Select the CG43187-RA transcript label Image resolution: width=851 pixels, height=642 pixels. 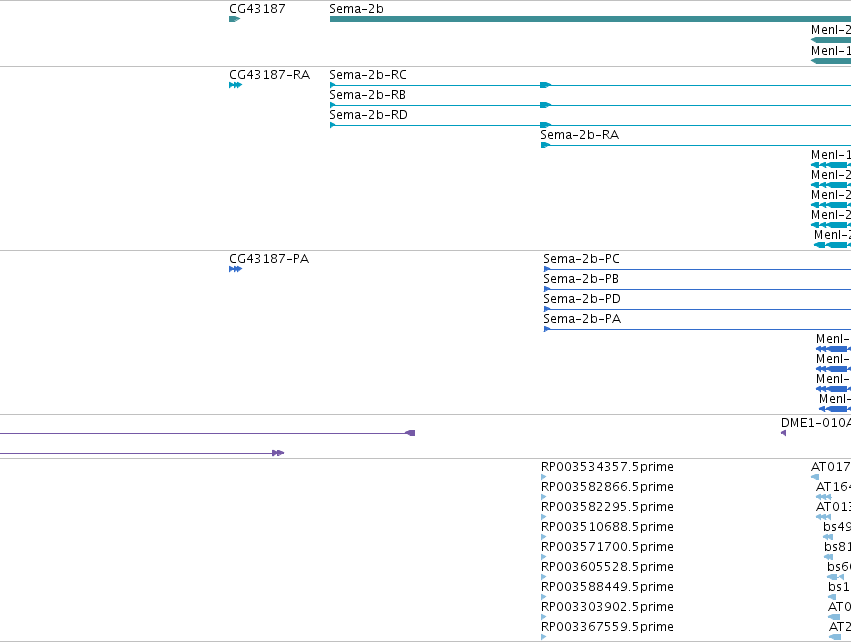pyautogui.click(x=269, y=75)
